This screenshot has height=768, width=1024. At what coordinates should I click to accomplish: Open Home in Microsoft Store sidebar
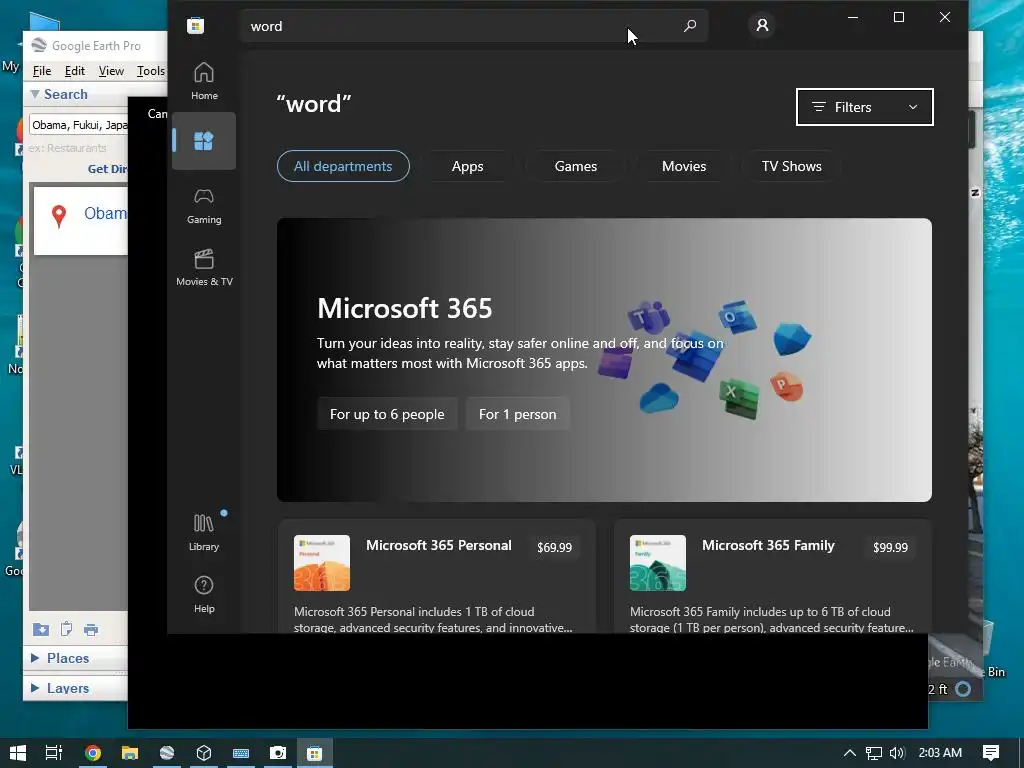[x=204, y=81]
